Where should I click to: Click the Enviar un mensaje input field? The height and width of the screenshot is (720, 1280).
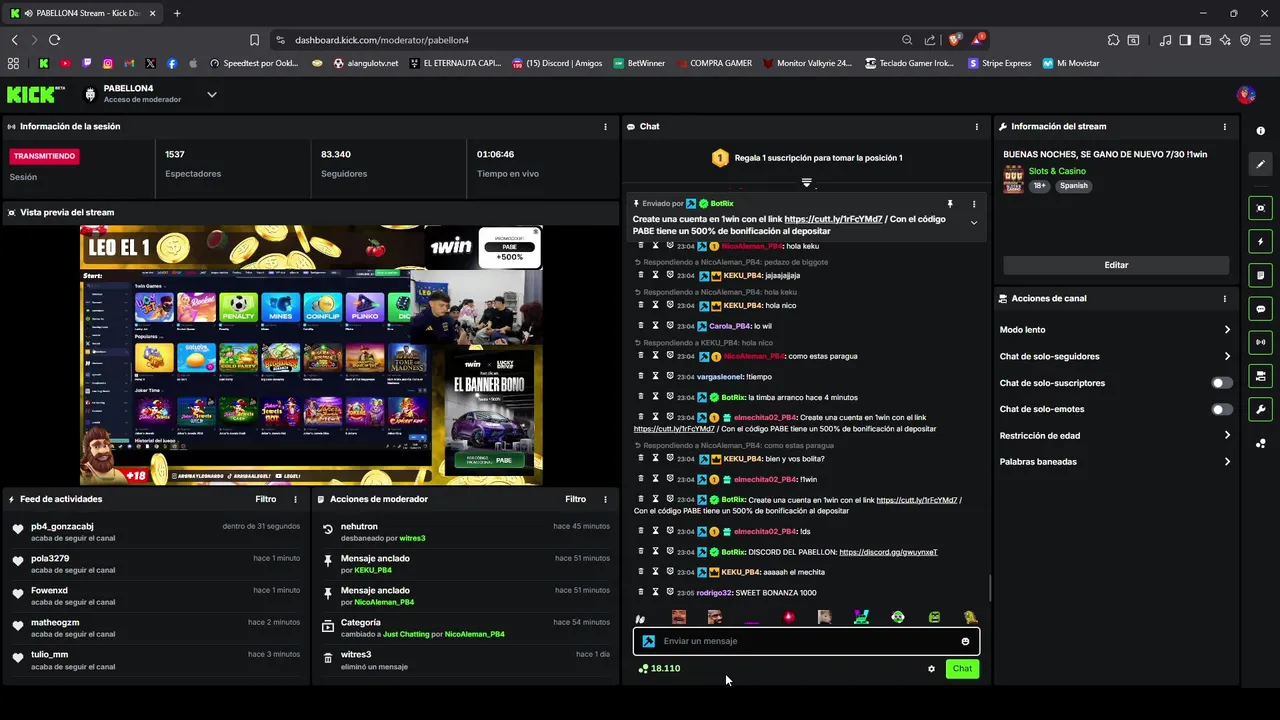(x=805, y=641)
